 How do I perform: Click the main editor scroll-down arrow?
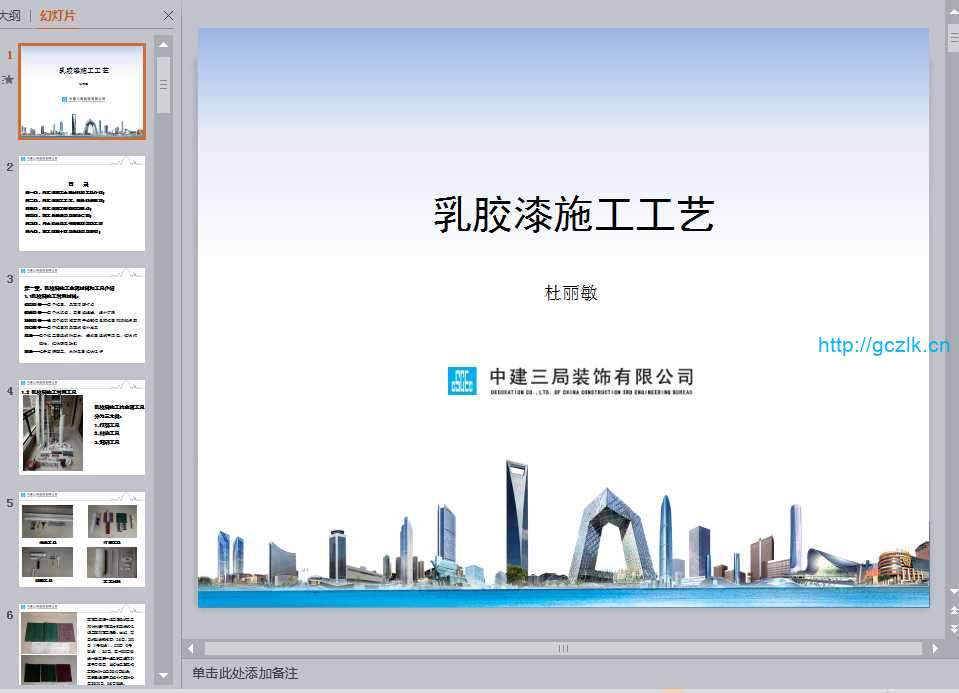point(952,592)
